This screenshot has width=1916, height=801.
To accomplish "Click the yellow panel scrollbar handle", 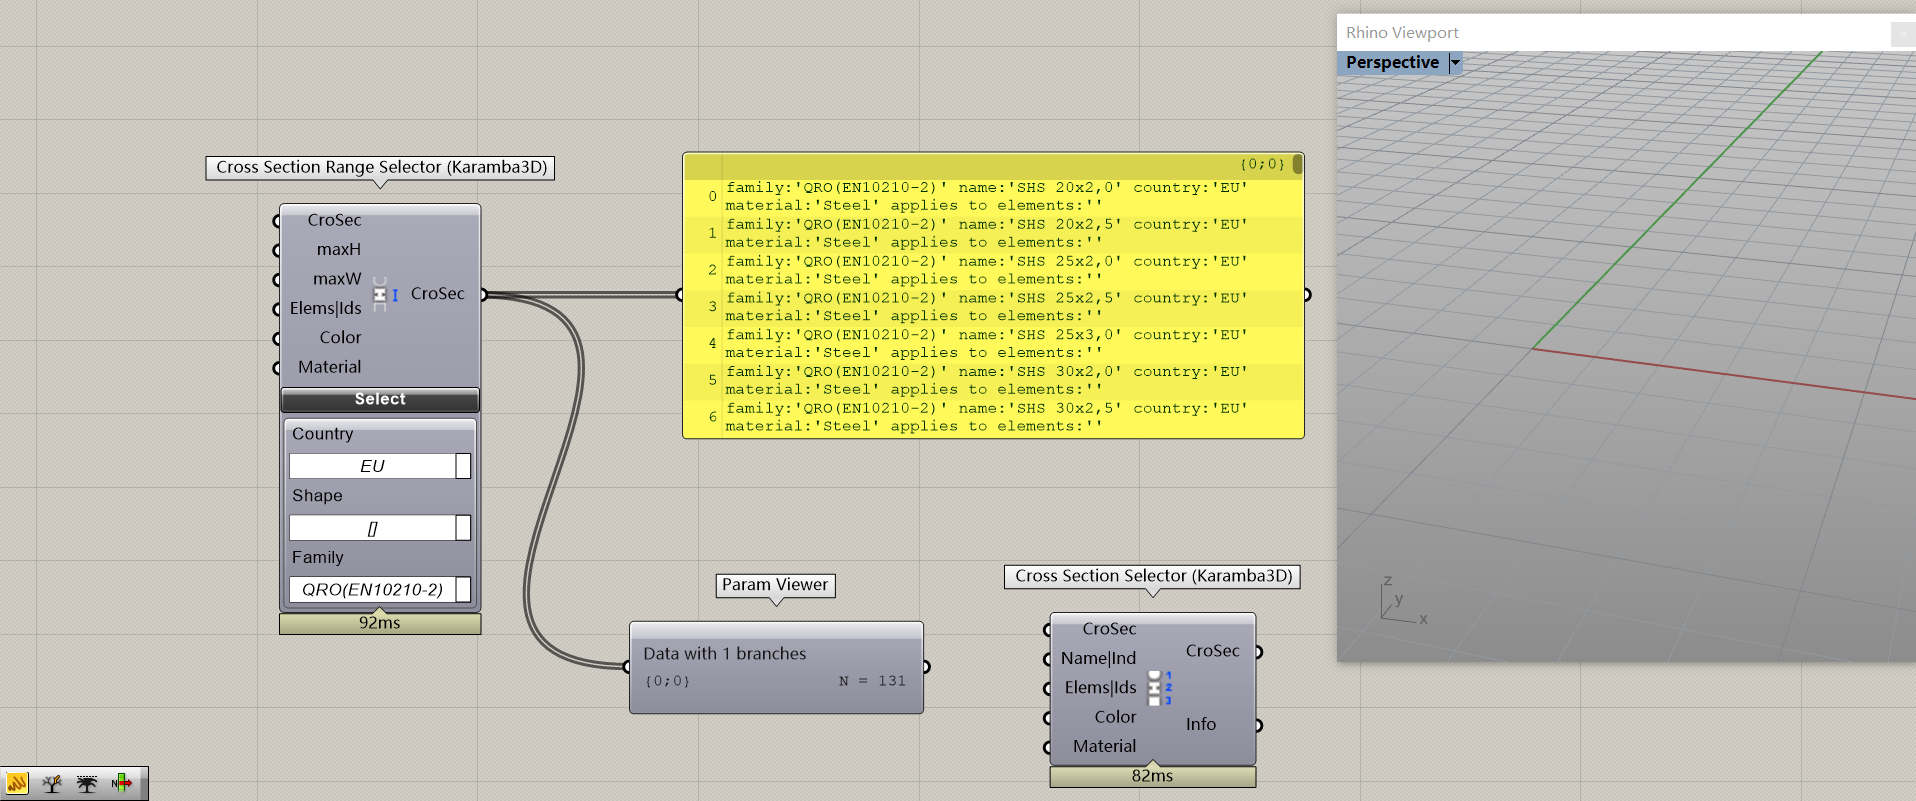I will [1297, 164].
